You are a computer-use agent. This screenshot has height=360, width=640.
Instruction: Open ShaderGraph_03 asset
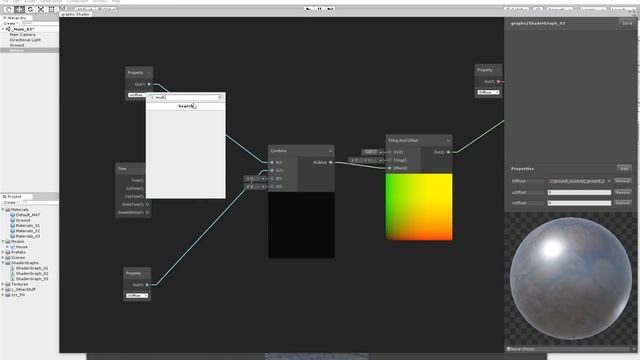click(x=32, y=279)
